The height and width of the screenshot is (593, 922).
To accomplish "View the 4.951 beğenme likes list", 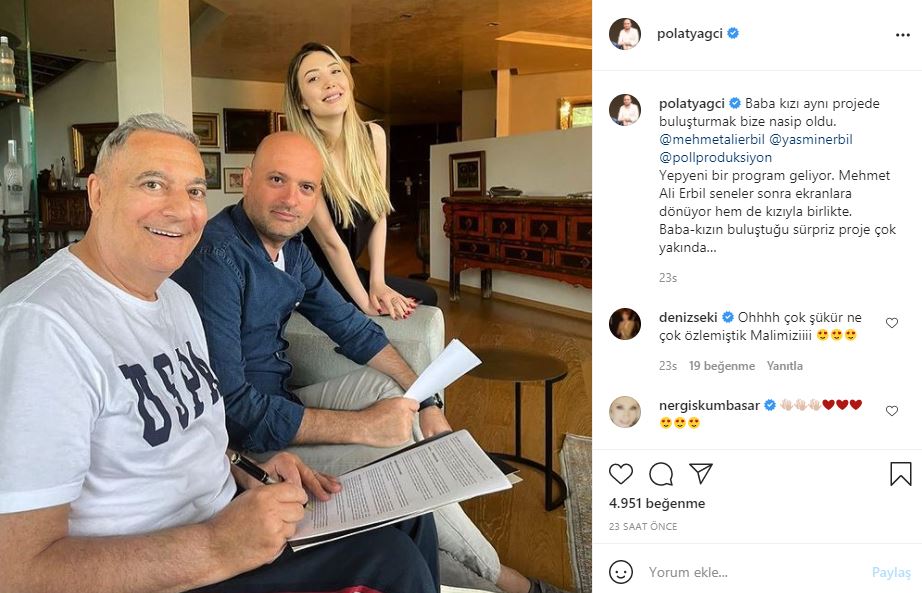I will [x=657, y=504].
